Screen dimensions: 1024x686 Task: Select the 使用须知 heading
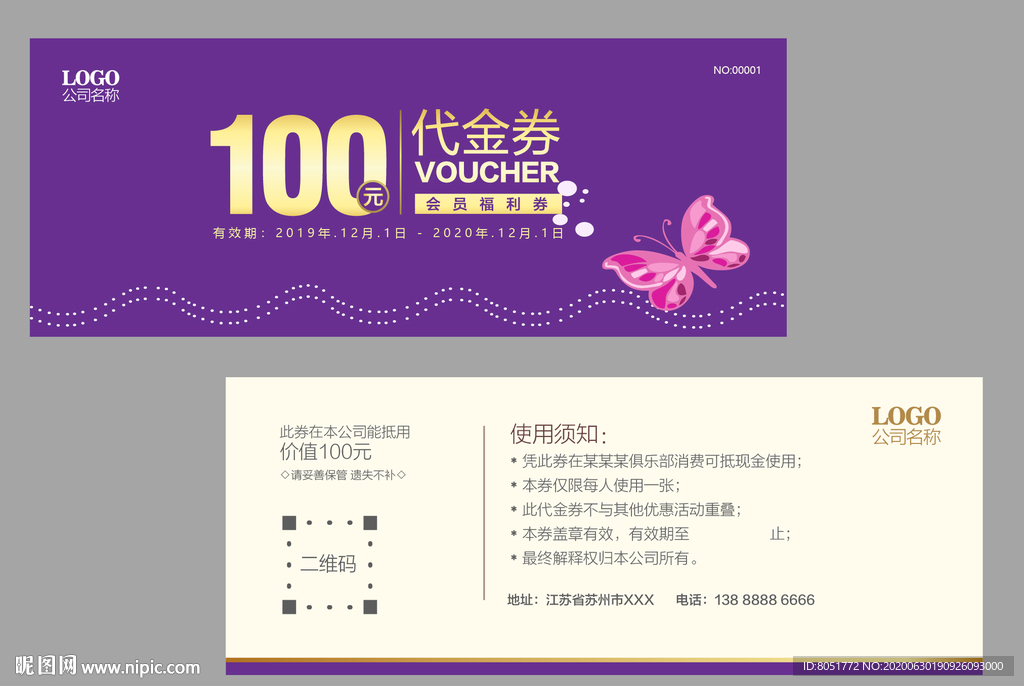558,434
